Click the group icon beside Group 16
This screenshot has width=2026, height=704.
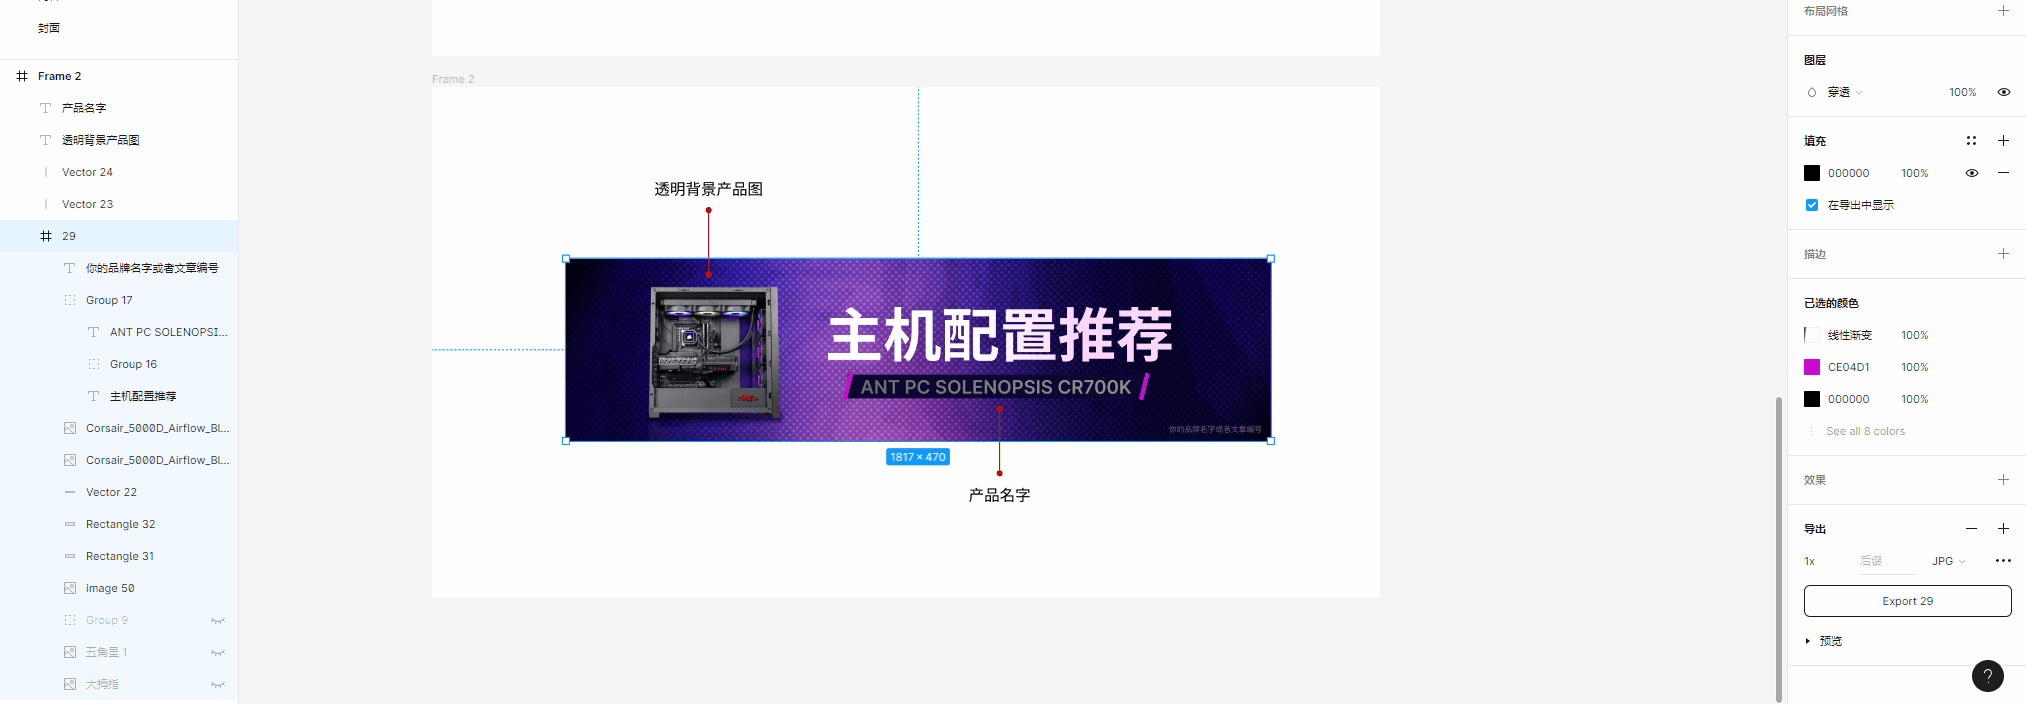[94, 364]
